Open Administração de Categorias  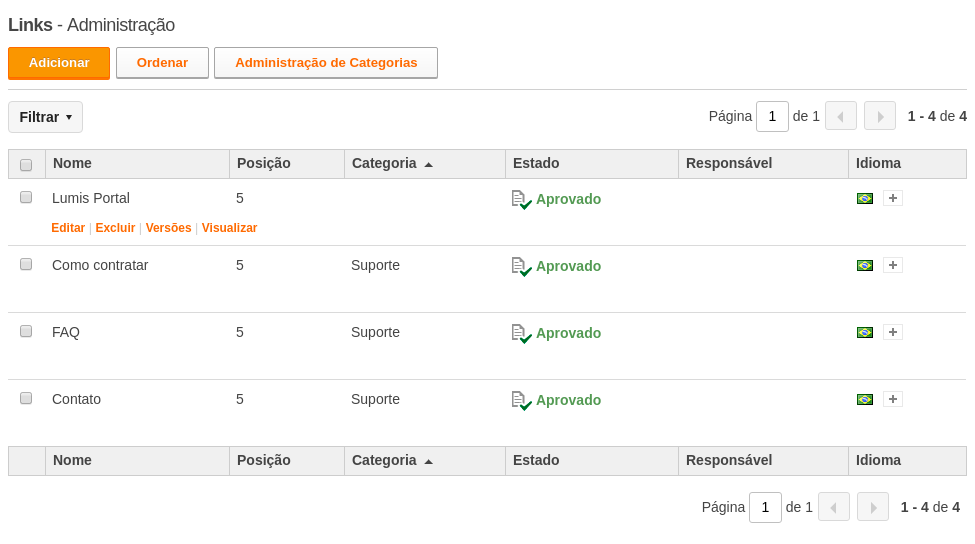pos(326,63)
